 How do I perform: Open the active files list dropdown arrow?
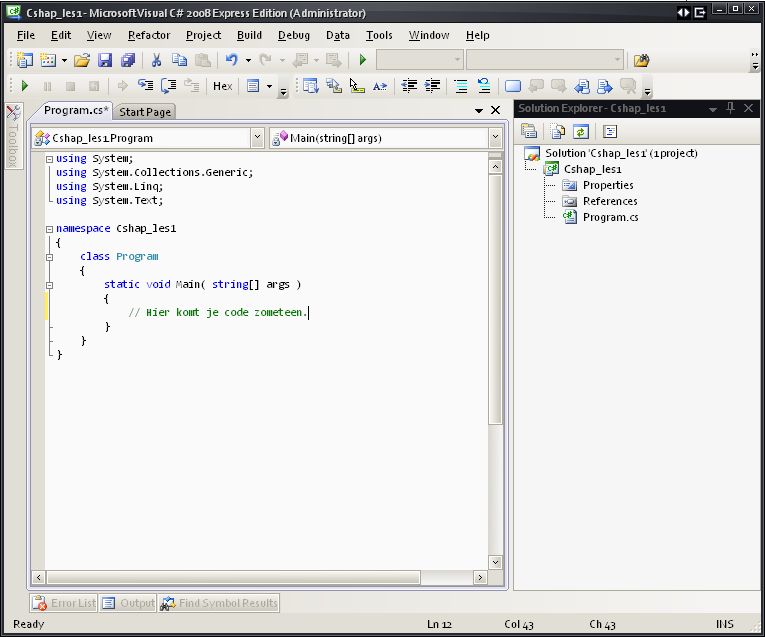point(479,111)
